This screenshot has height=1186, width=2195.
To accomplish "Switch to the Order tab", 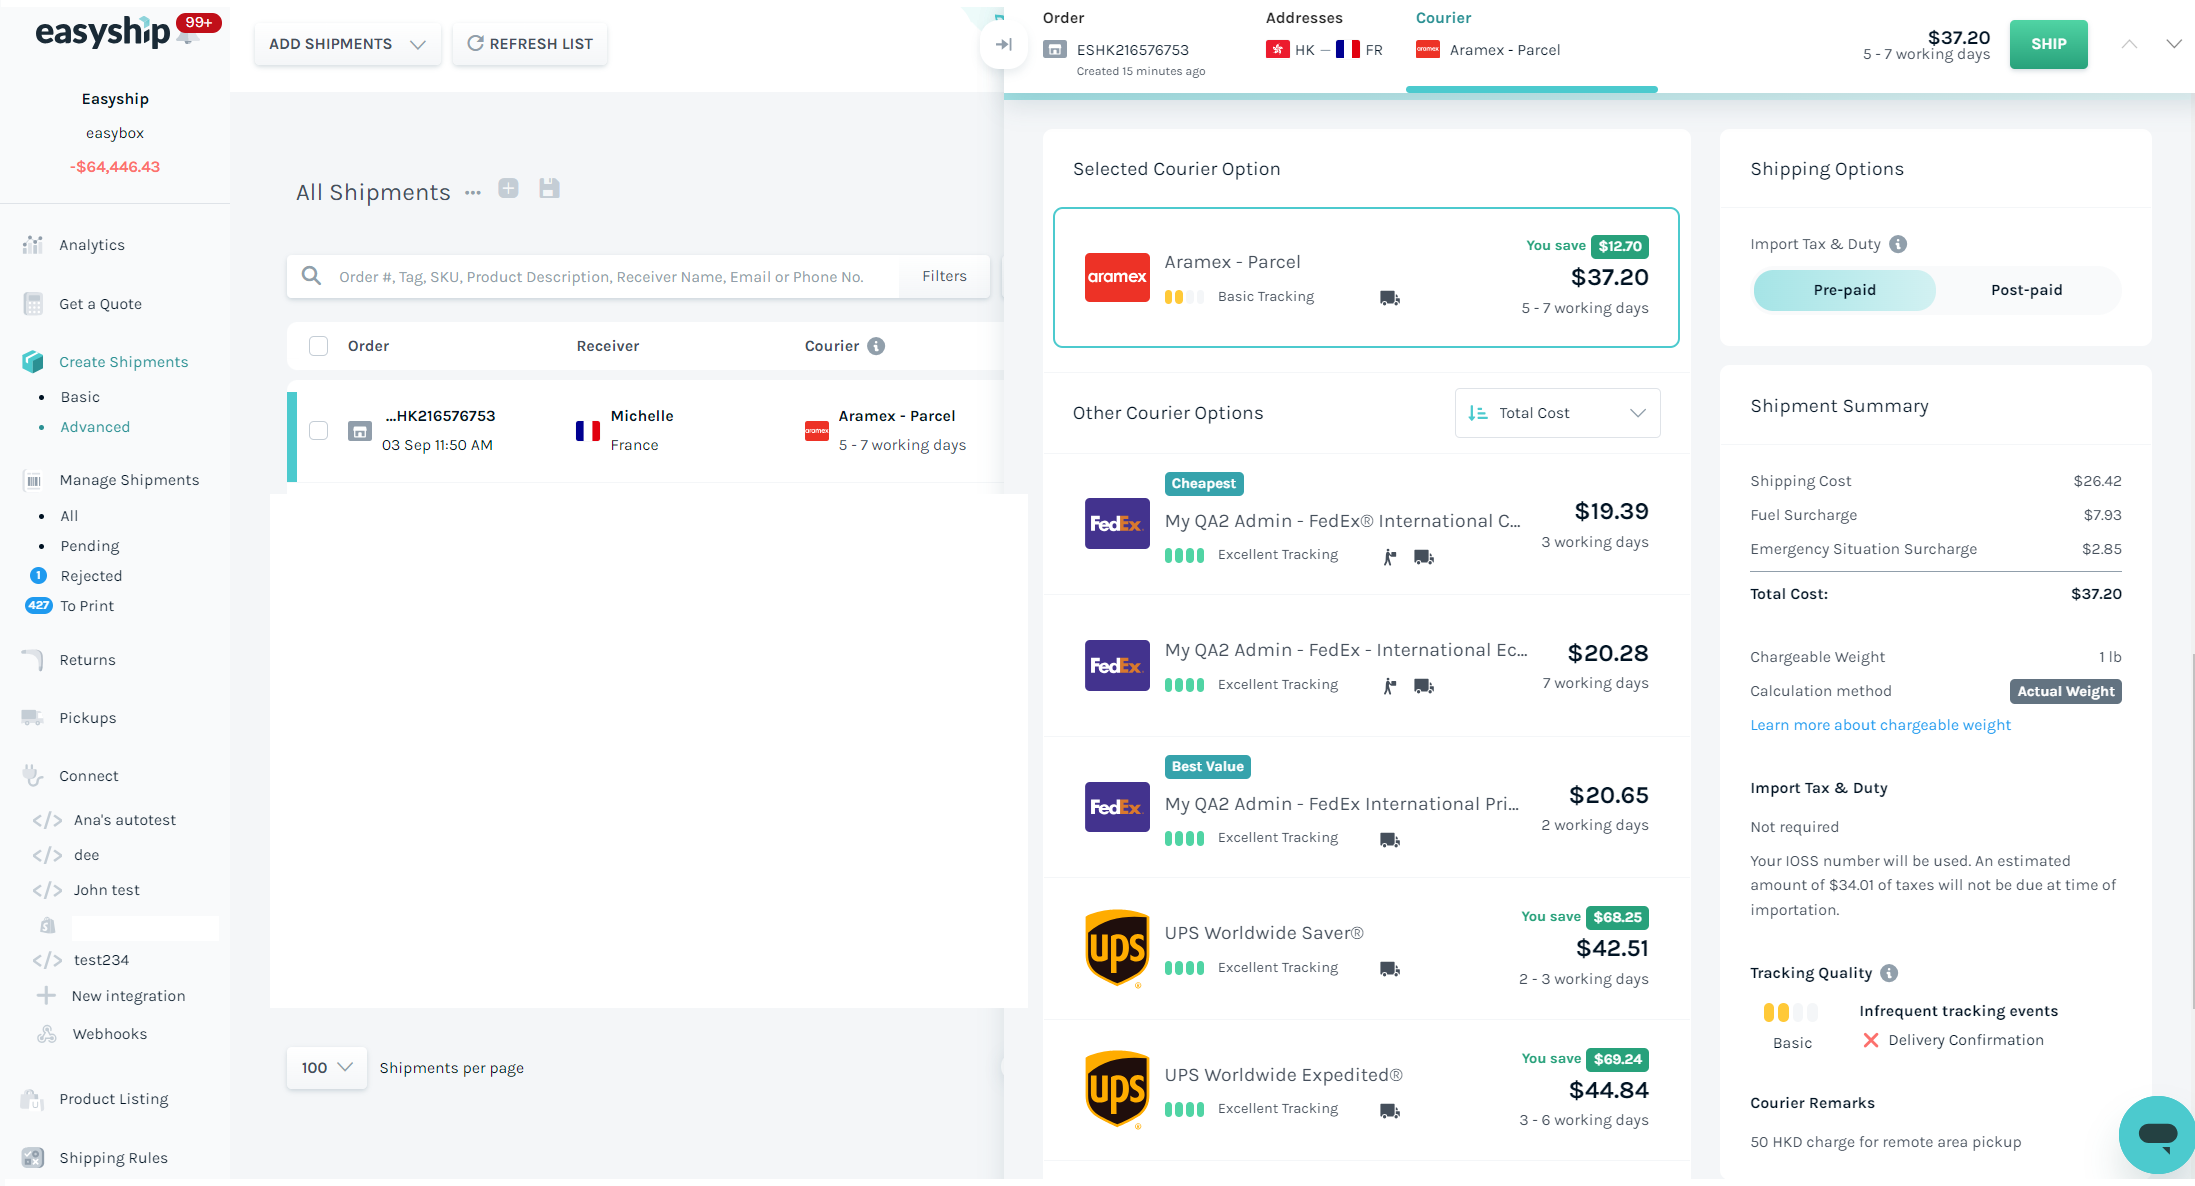I will 1064,18.
